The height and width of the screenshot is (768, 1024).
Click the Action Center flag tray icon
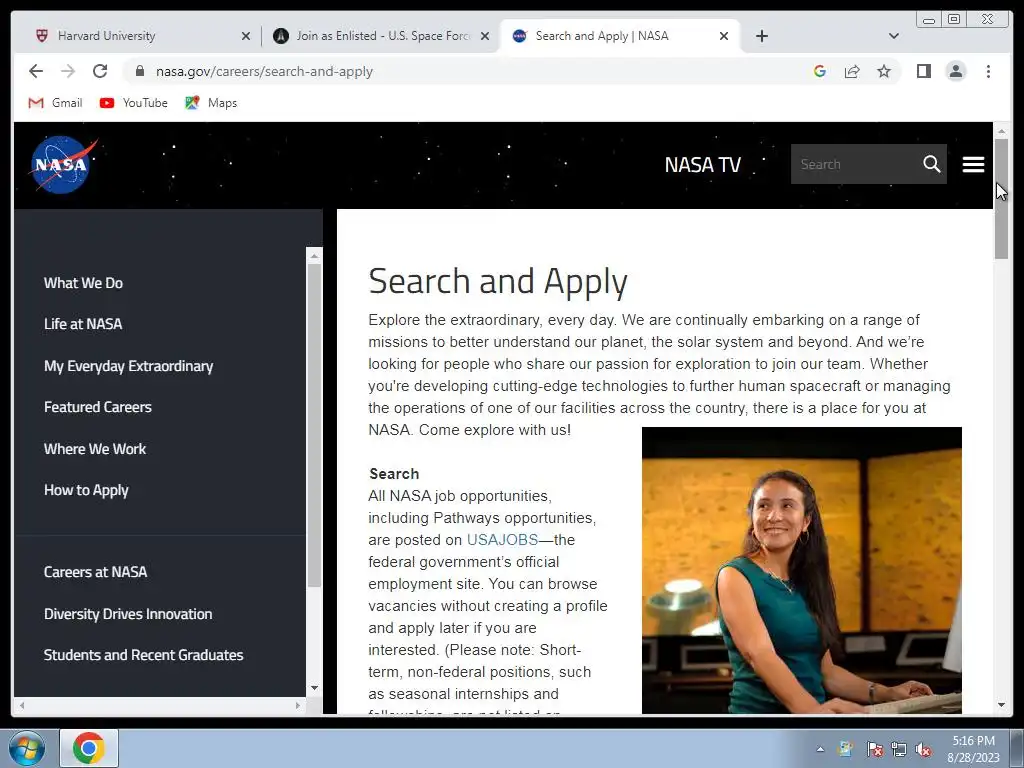(x=874, y=750)
